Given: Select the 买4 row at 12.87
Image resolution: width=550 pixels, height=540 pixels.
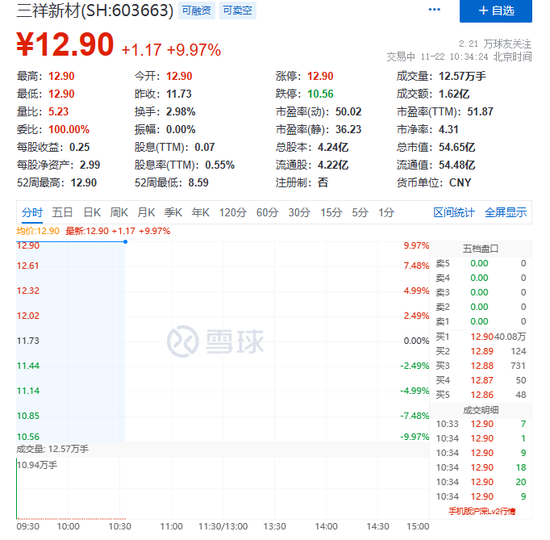Looking at the screenshot, I should click(x=481, y=380).
